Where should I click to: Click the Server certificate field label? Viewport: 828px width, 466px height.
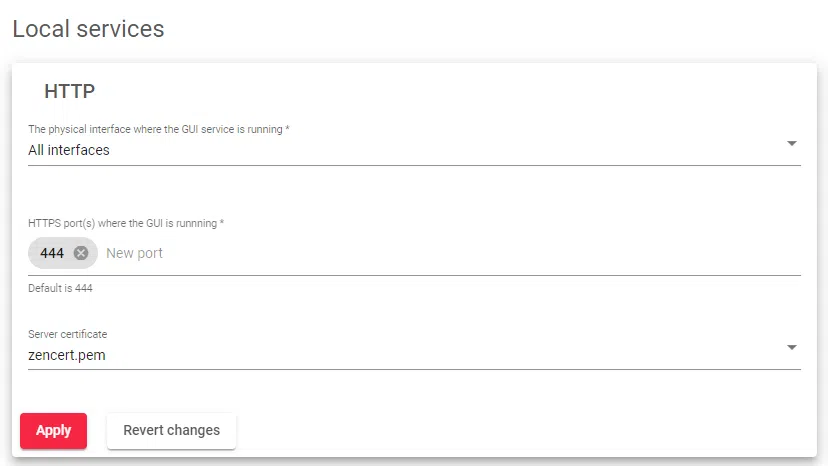[x=67, y=334]
